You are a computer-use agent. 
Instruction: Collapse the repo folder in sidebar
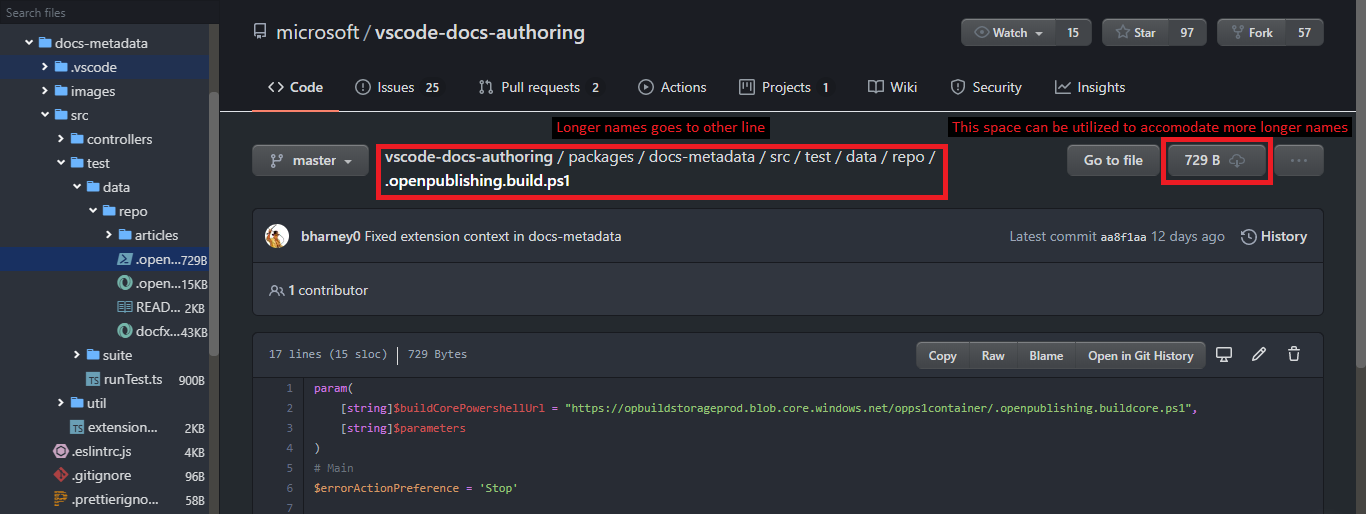coord(93,211)
